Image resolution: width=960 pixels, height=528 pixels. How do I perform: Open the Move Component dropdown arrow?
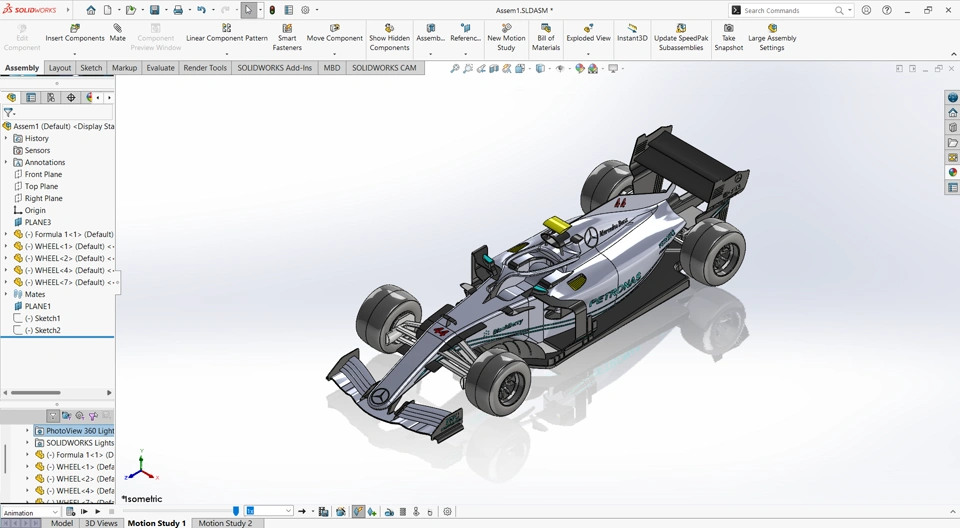334,54
